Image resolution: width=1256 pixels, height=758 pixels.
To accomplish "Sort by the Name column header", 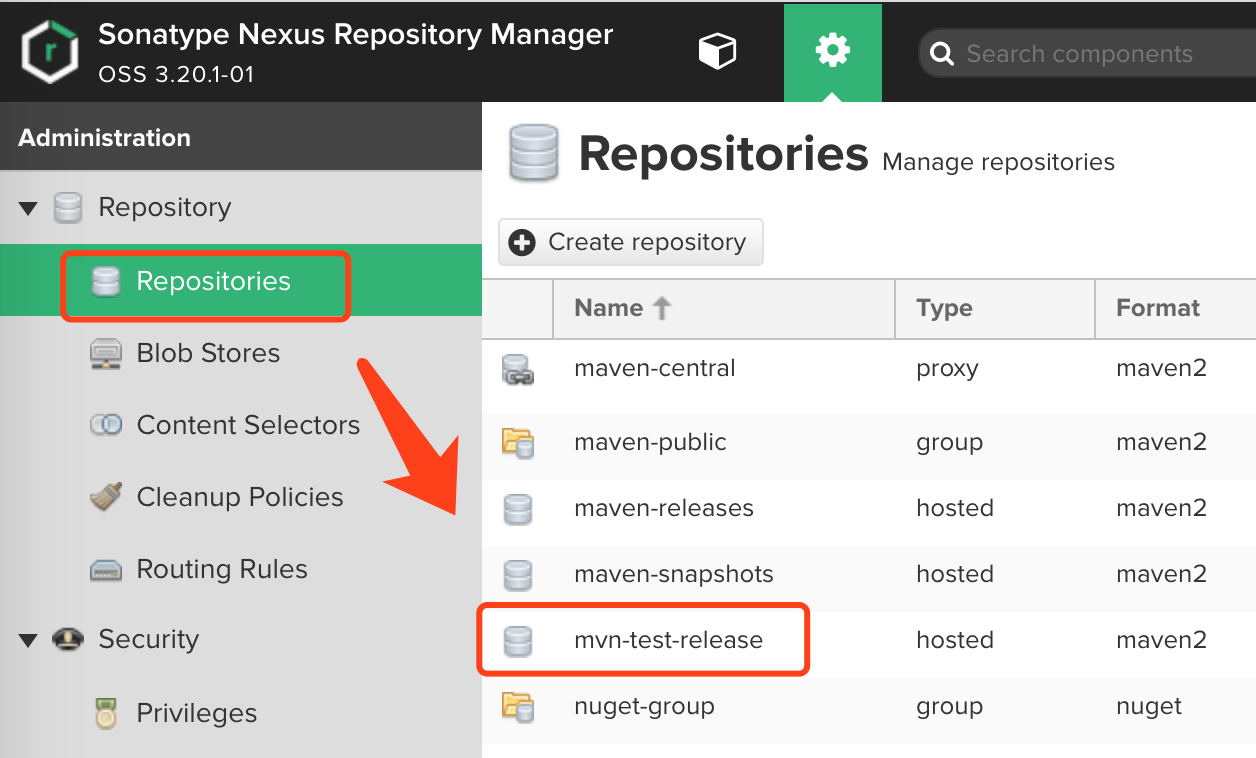I will click(723, 308).
